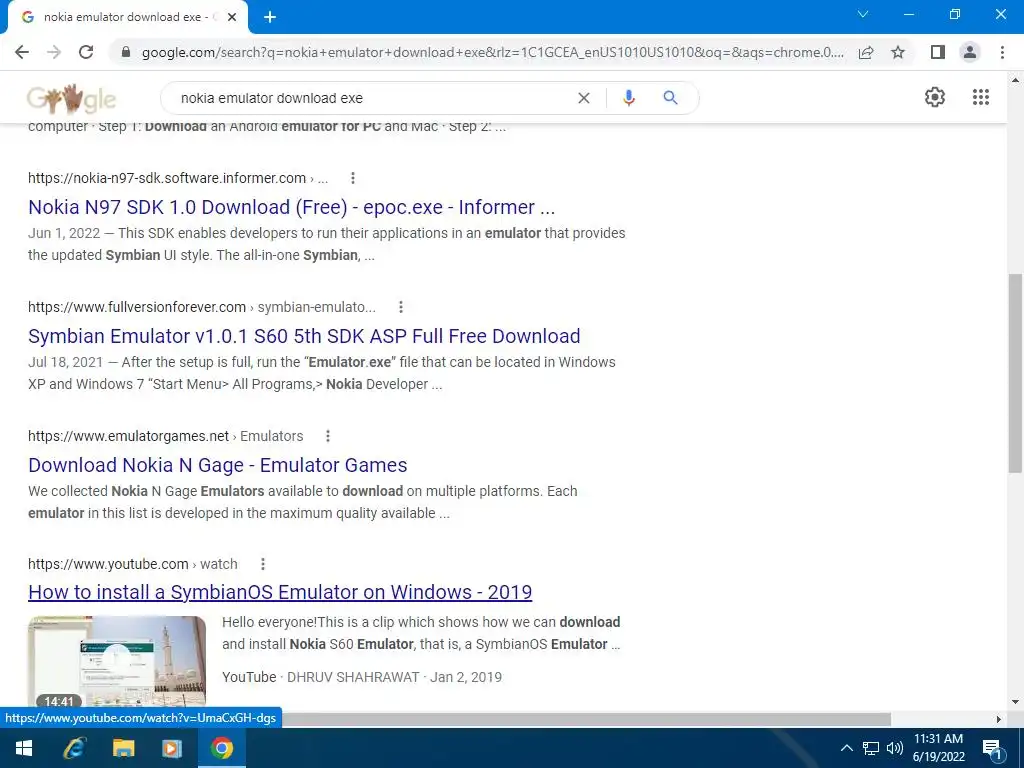Open Google quick settings gear
The image size is (1024, 768).
935,97
